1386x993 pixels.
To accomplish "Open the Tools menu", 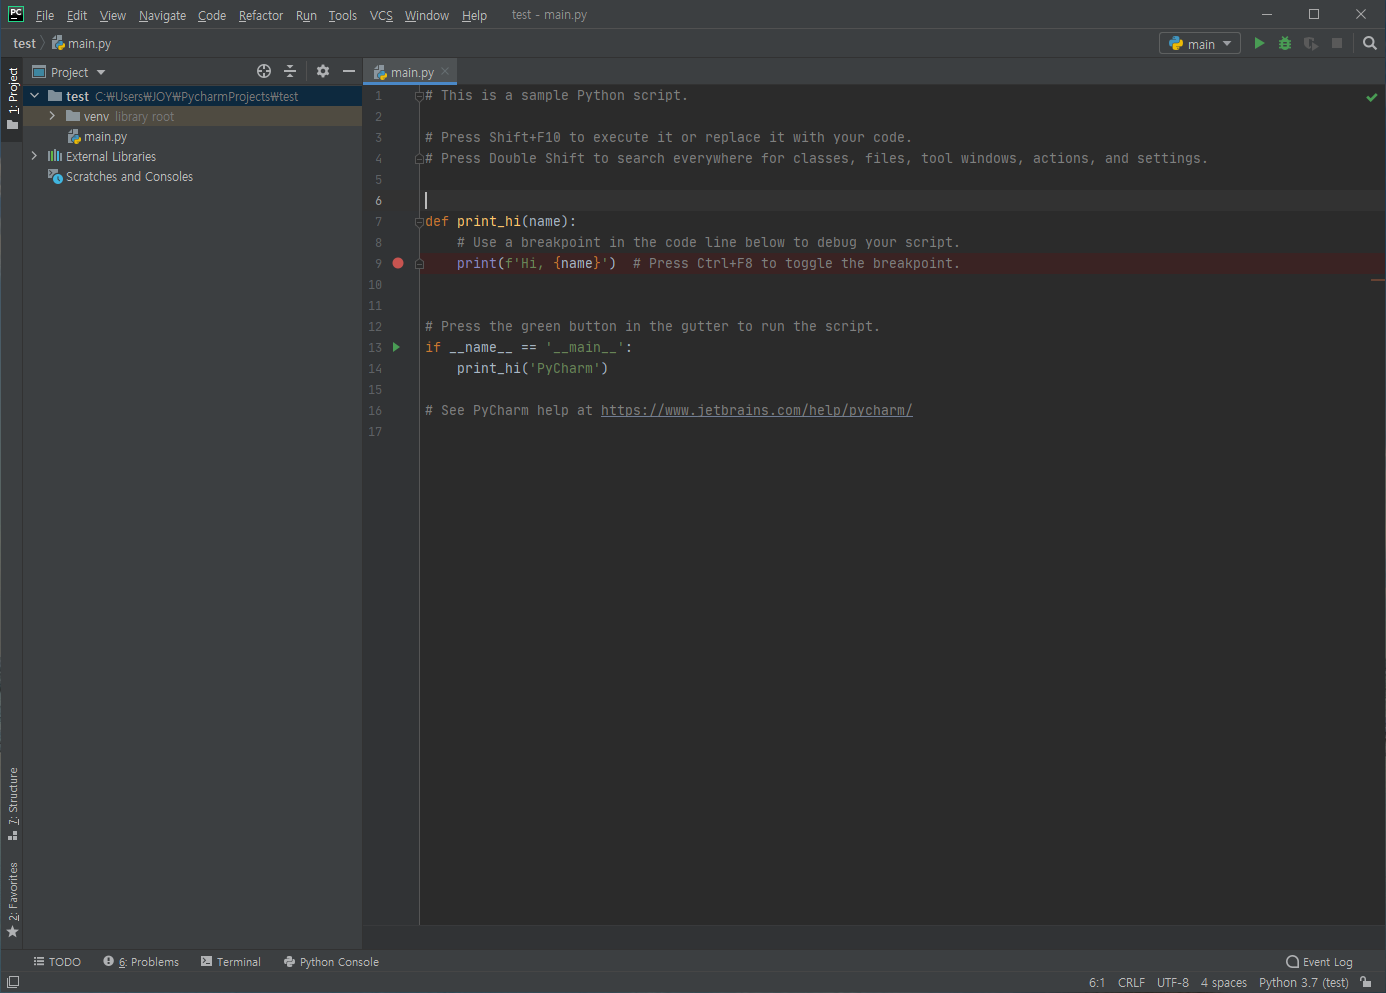I will pos(343,15).
